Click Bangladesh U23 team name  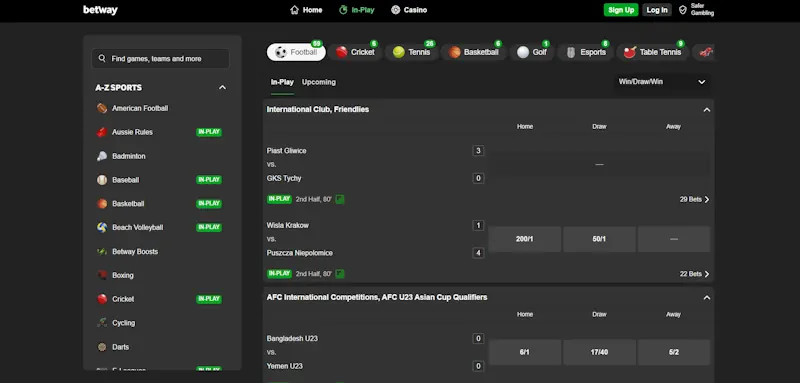click(292, 339)
